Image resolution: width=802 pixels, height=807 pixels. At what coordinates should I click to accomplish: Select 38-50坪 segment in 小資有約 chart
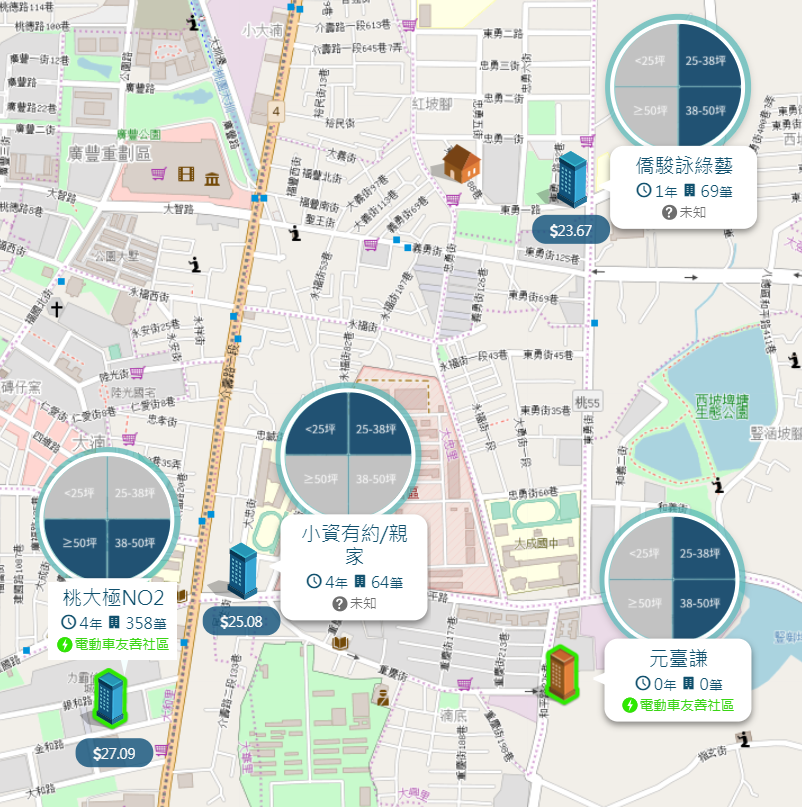pos(380,484)
